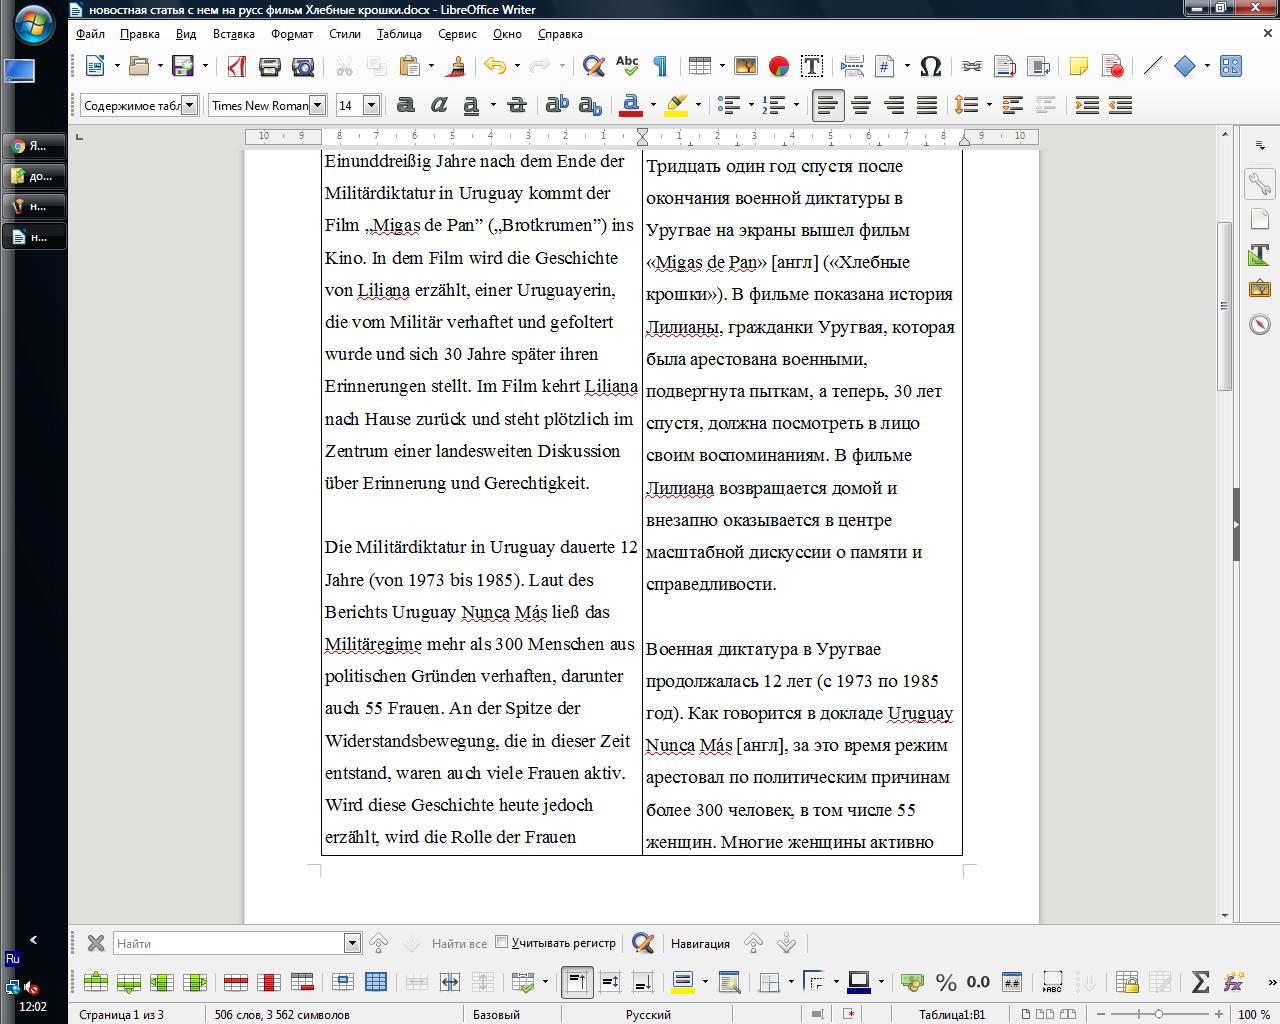
Task: Open Find and Replace from main toolbar
Action: coord(594,66)
